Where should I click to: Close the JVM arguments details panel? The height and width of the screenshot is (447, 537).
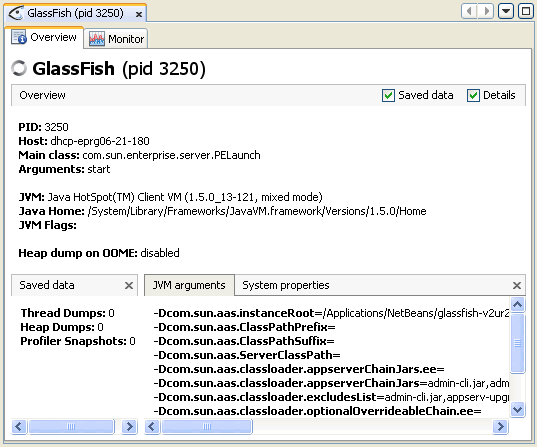(x=517, y=285)
